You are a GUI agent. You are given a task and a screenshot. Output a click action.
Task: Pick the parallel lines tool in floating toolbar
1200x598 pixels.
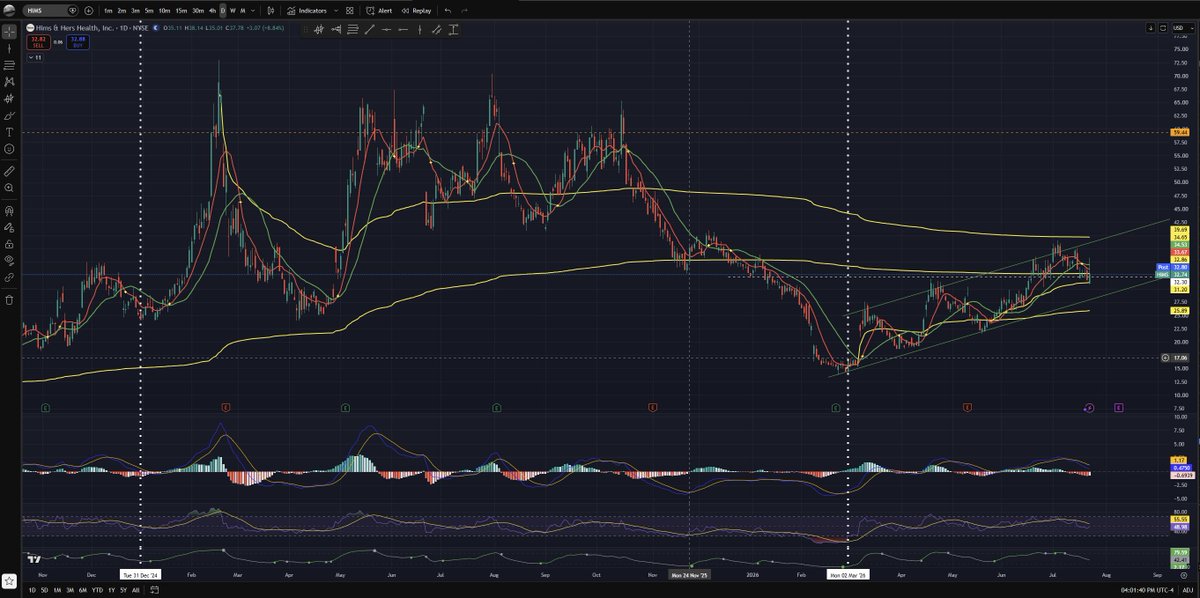[x=353, y=30]
